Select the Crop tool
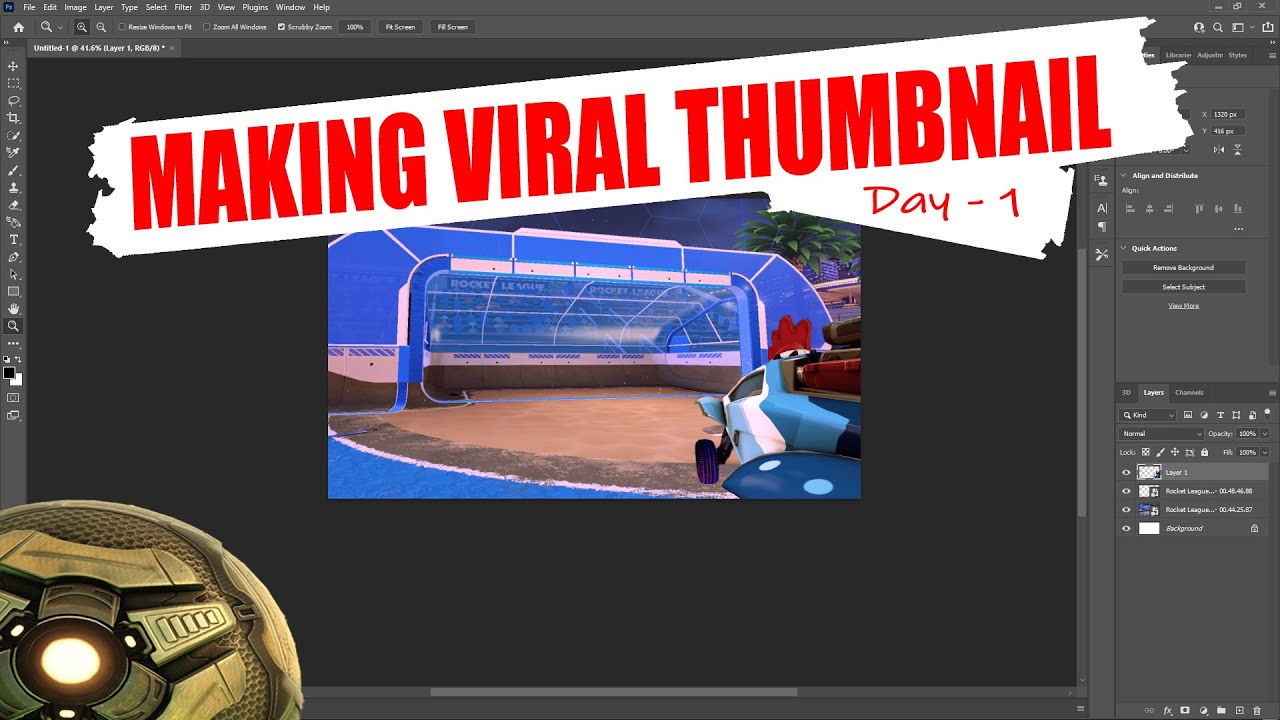Image resolution: width=1280 pixels, height=720 pixels. tap(13, 118)
